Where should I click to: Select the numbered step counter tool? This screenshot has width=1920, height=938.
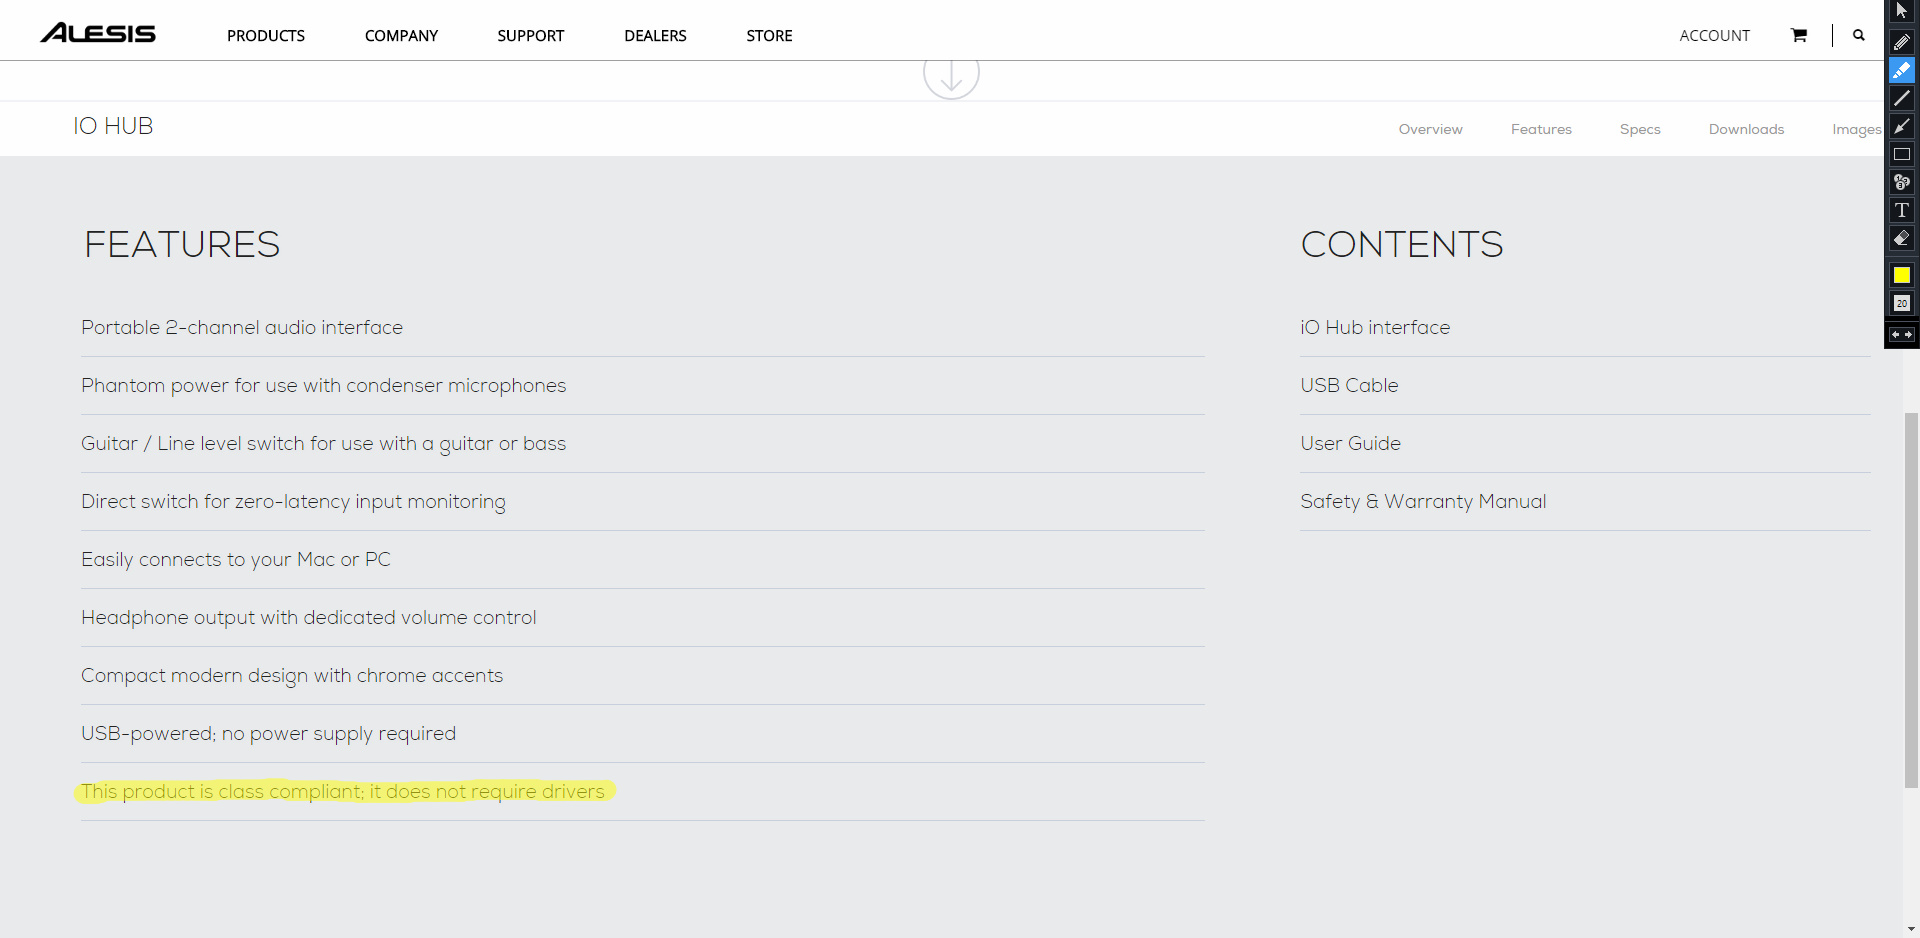[x=1902, y=182]
